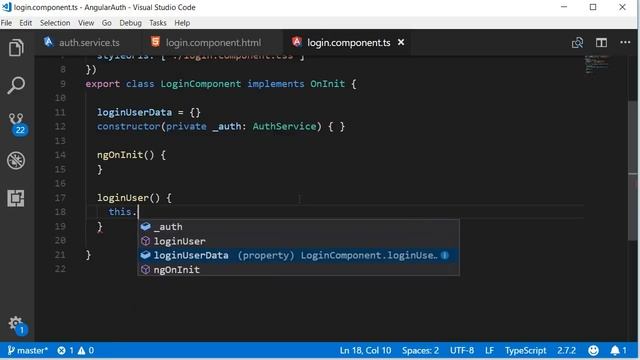The image size is (640, 360).
Task: Click Ln 18, Col 10 in status bar
Action: point(365,350)
